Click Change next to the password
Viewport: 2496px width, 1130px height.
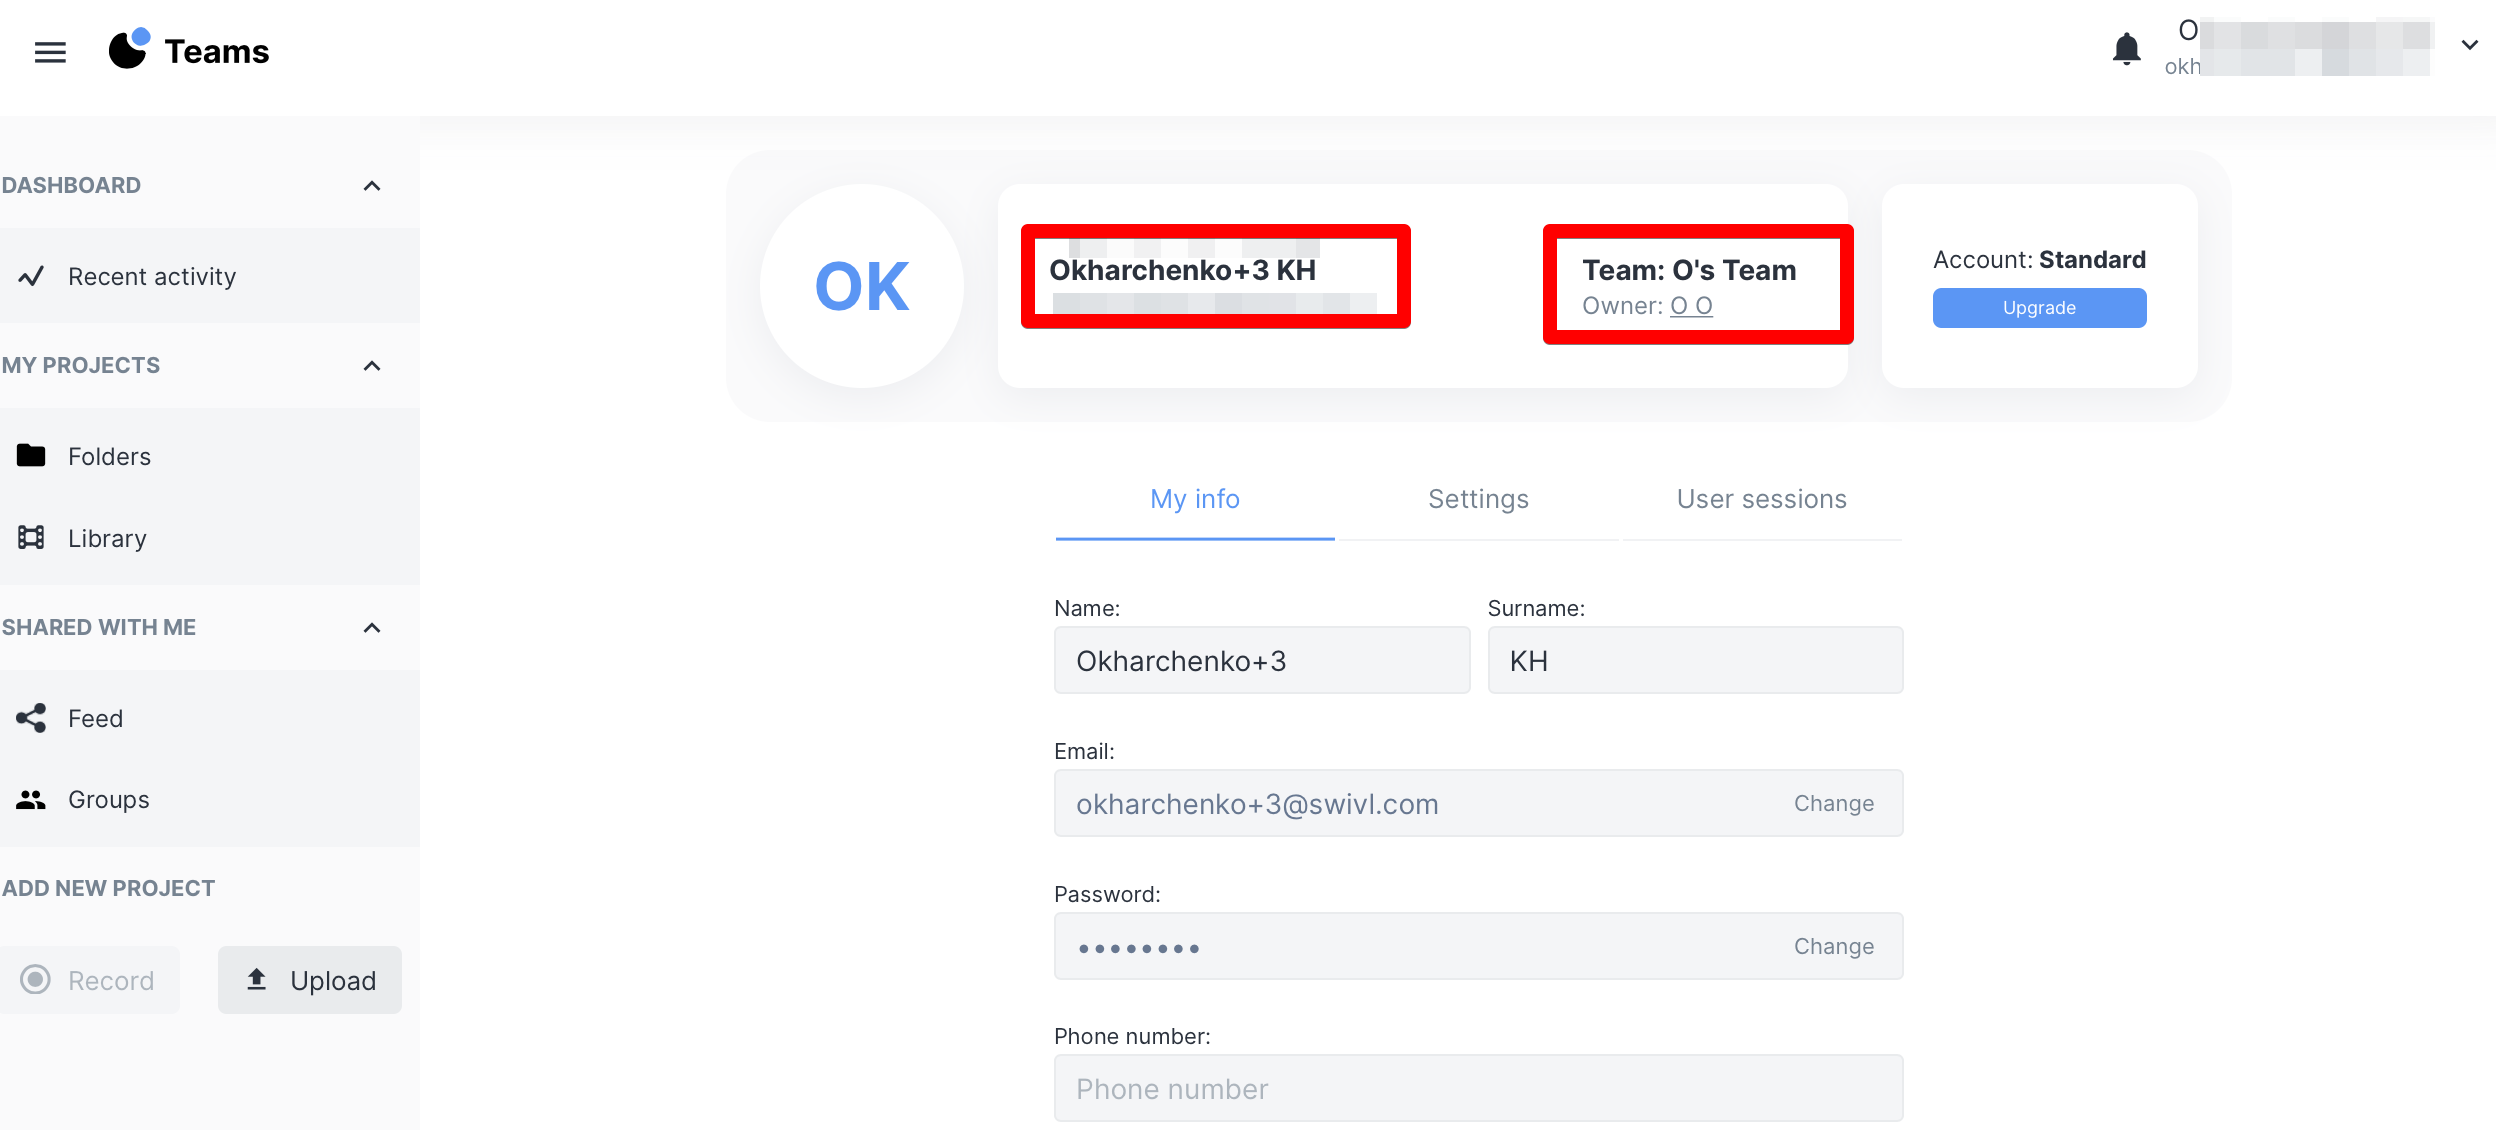(x=1833, y=946)
